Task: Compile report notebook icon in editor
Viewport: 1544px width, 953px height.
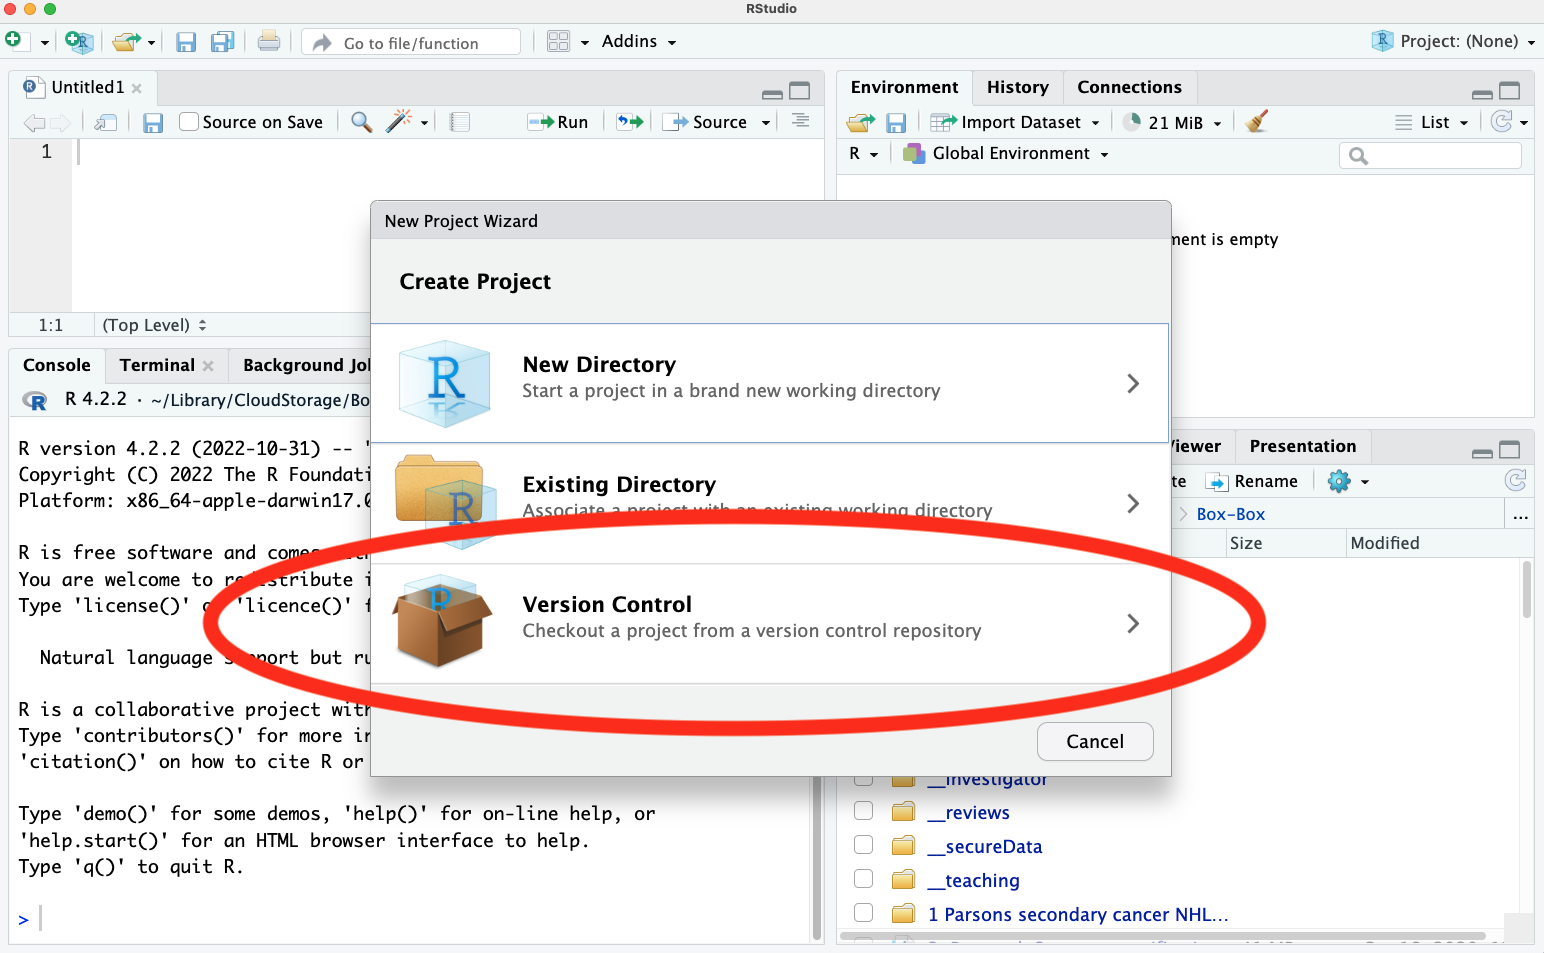Action: (x=460, y=122)
